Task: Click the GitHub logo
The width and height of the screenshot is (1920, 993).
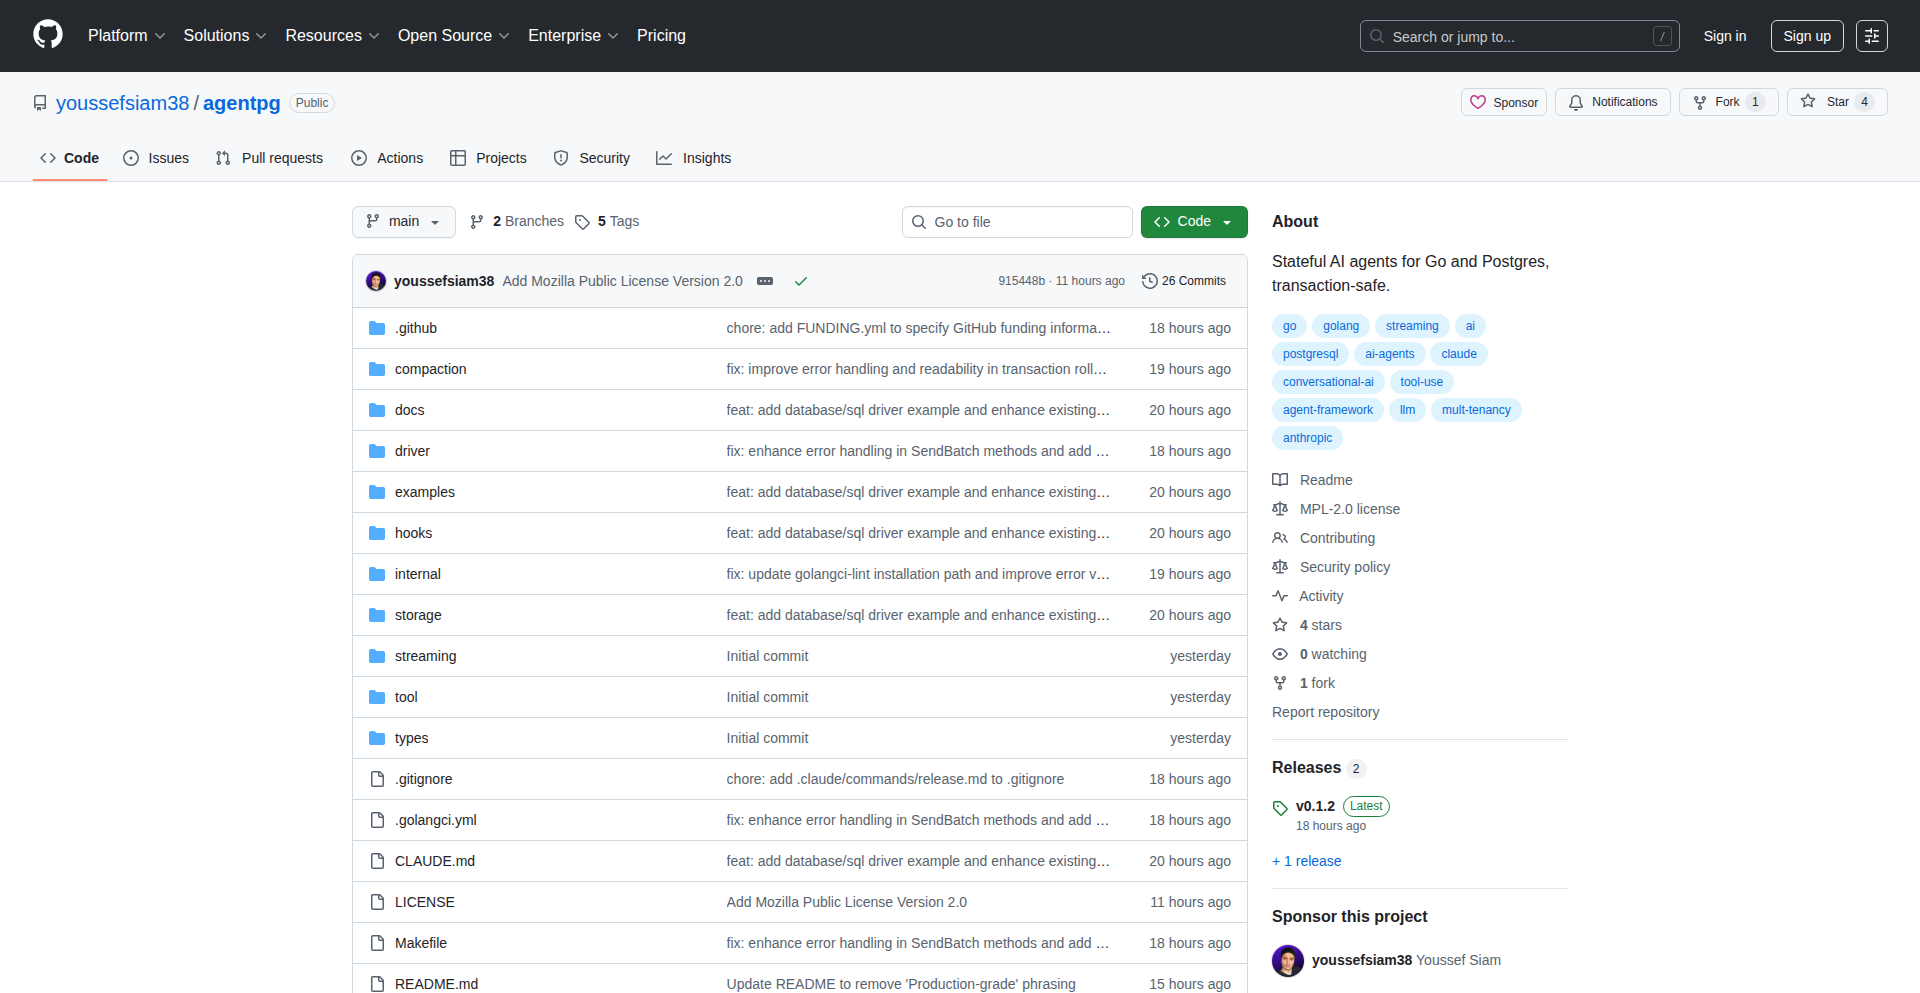Action: click(46, 34)
